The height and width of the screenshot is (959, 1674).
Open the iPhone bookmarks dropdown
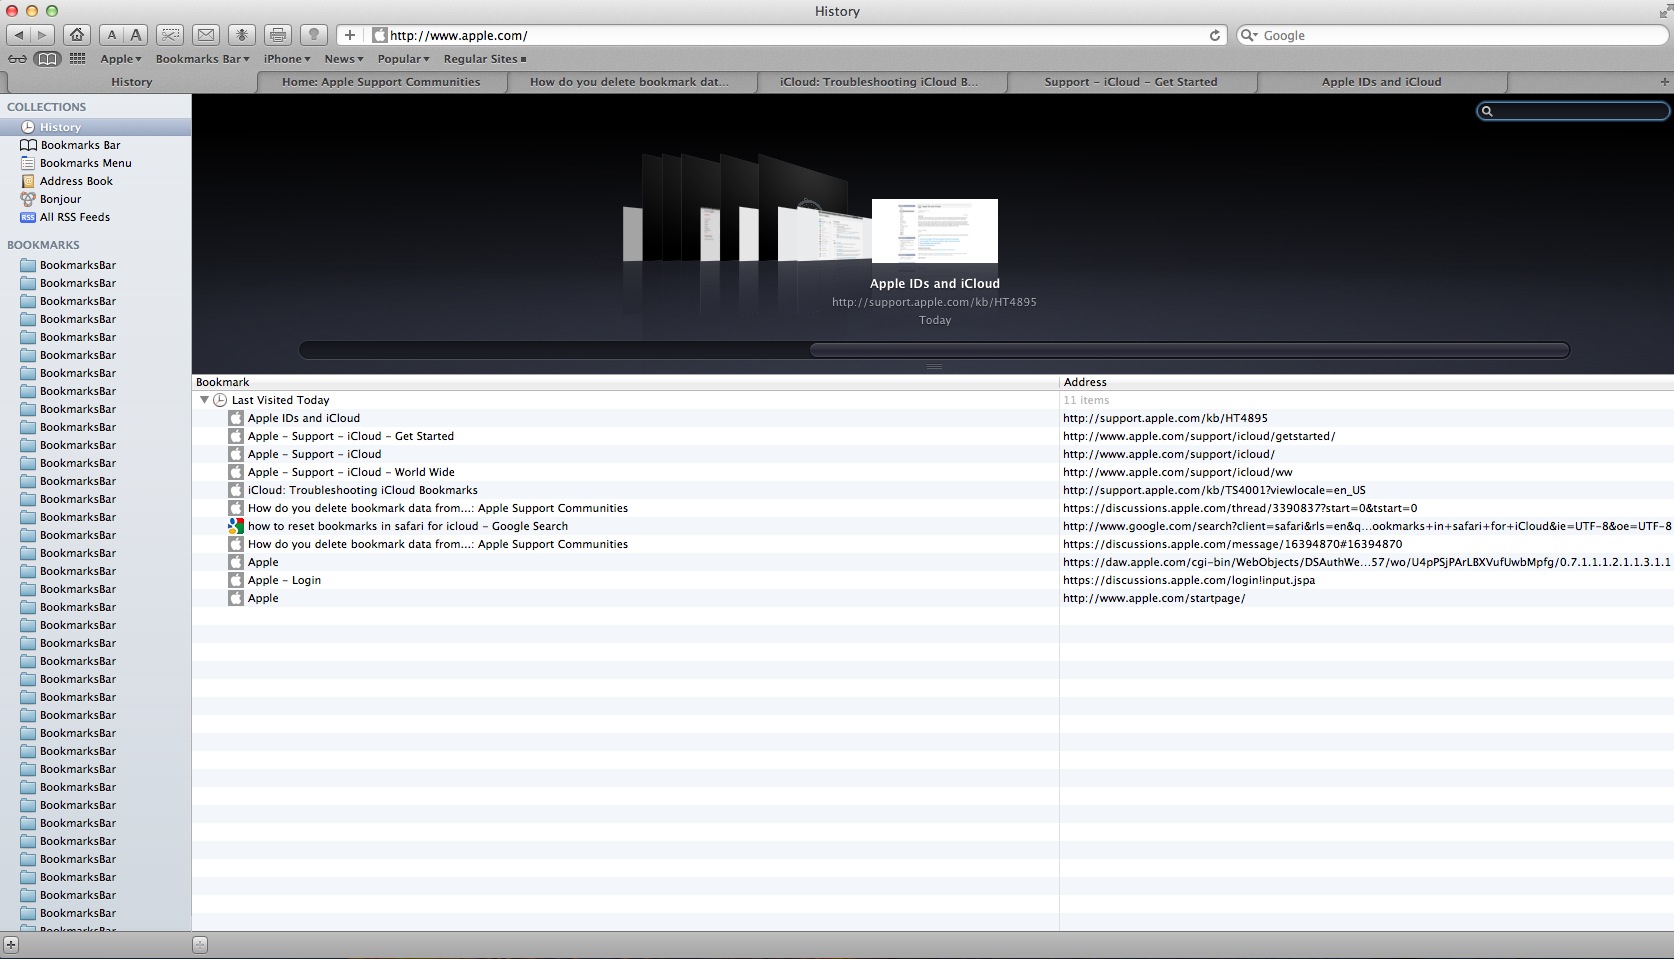(x=287, y=59)
